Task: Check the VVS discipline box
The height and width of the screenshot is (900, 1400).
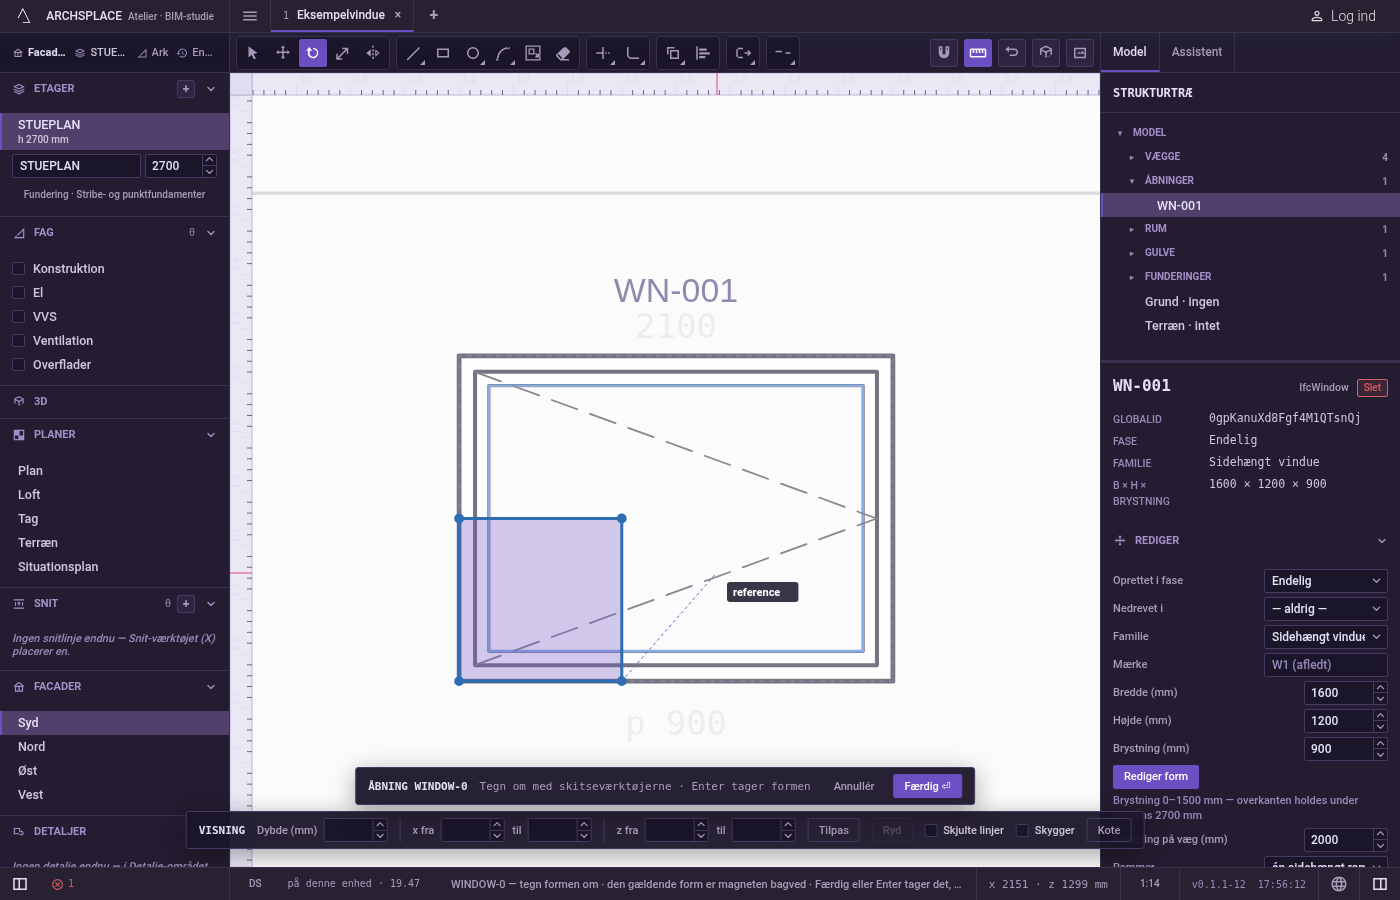Action: coord(18,317)
